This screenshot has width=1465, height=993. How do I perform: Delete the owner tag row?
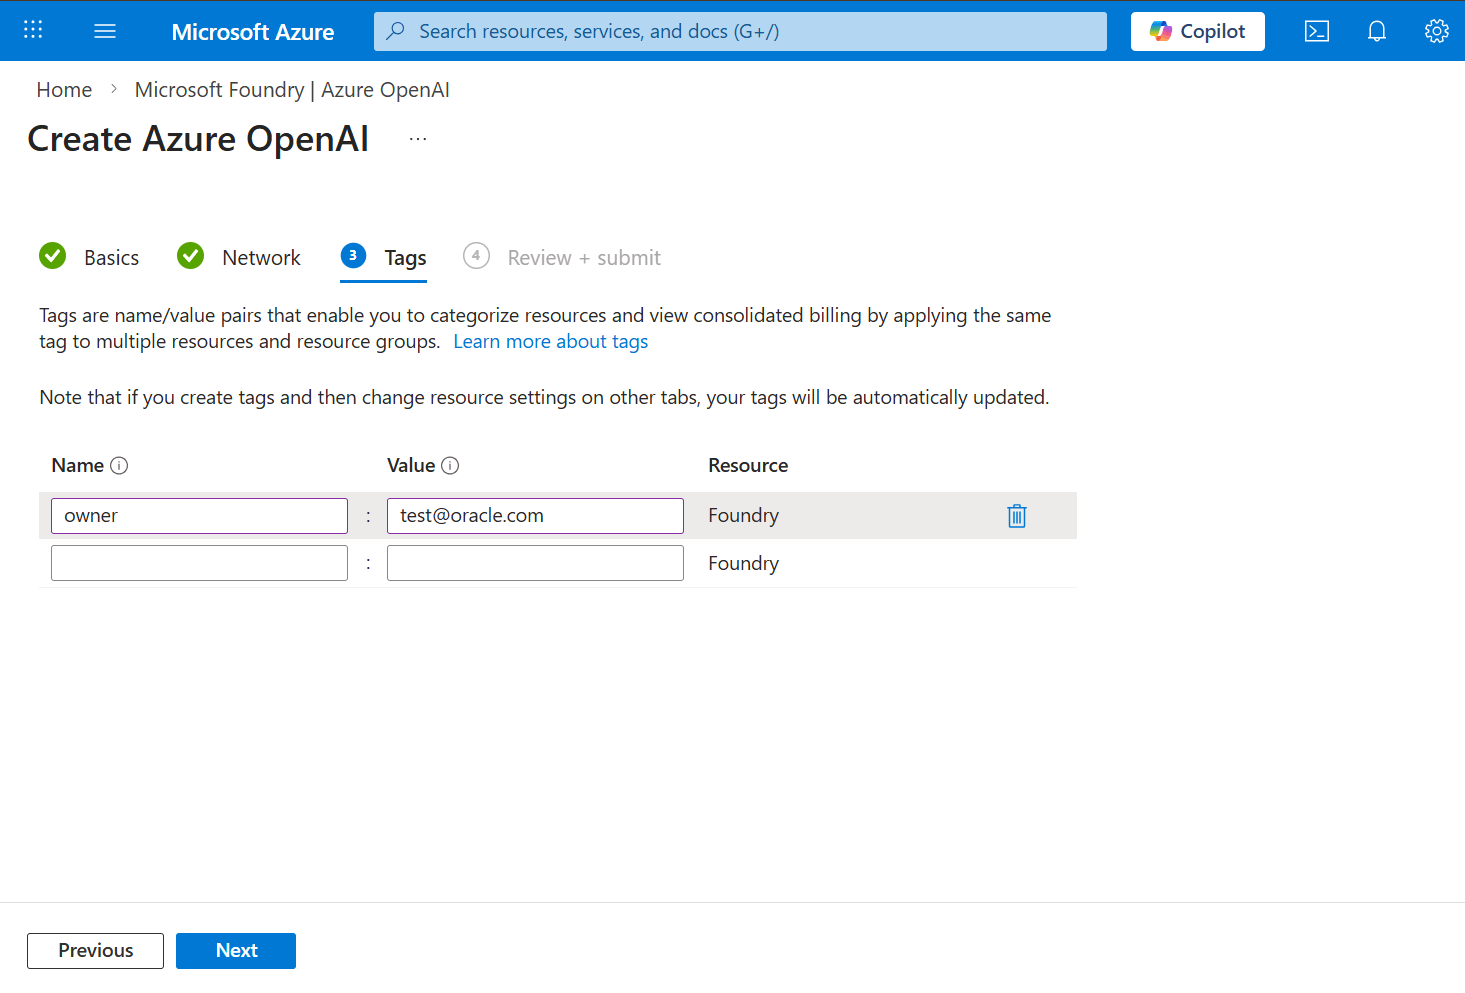tap(1016, 515)
